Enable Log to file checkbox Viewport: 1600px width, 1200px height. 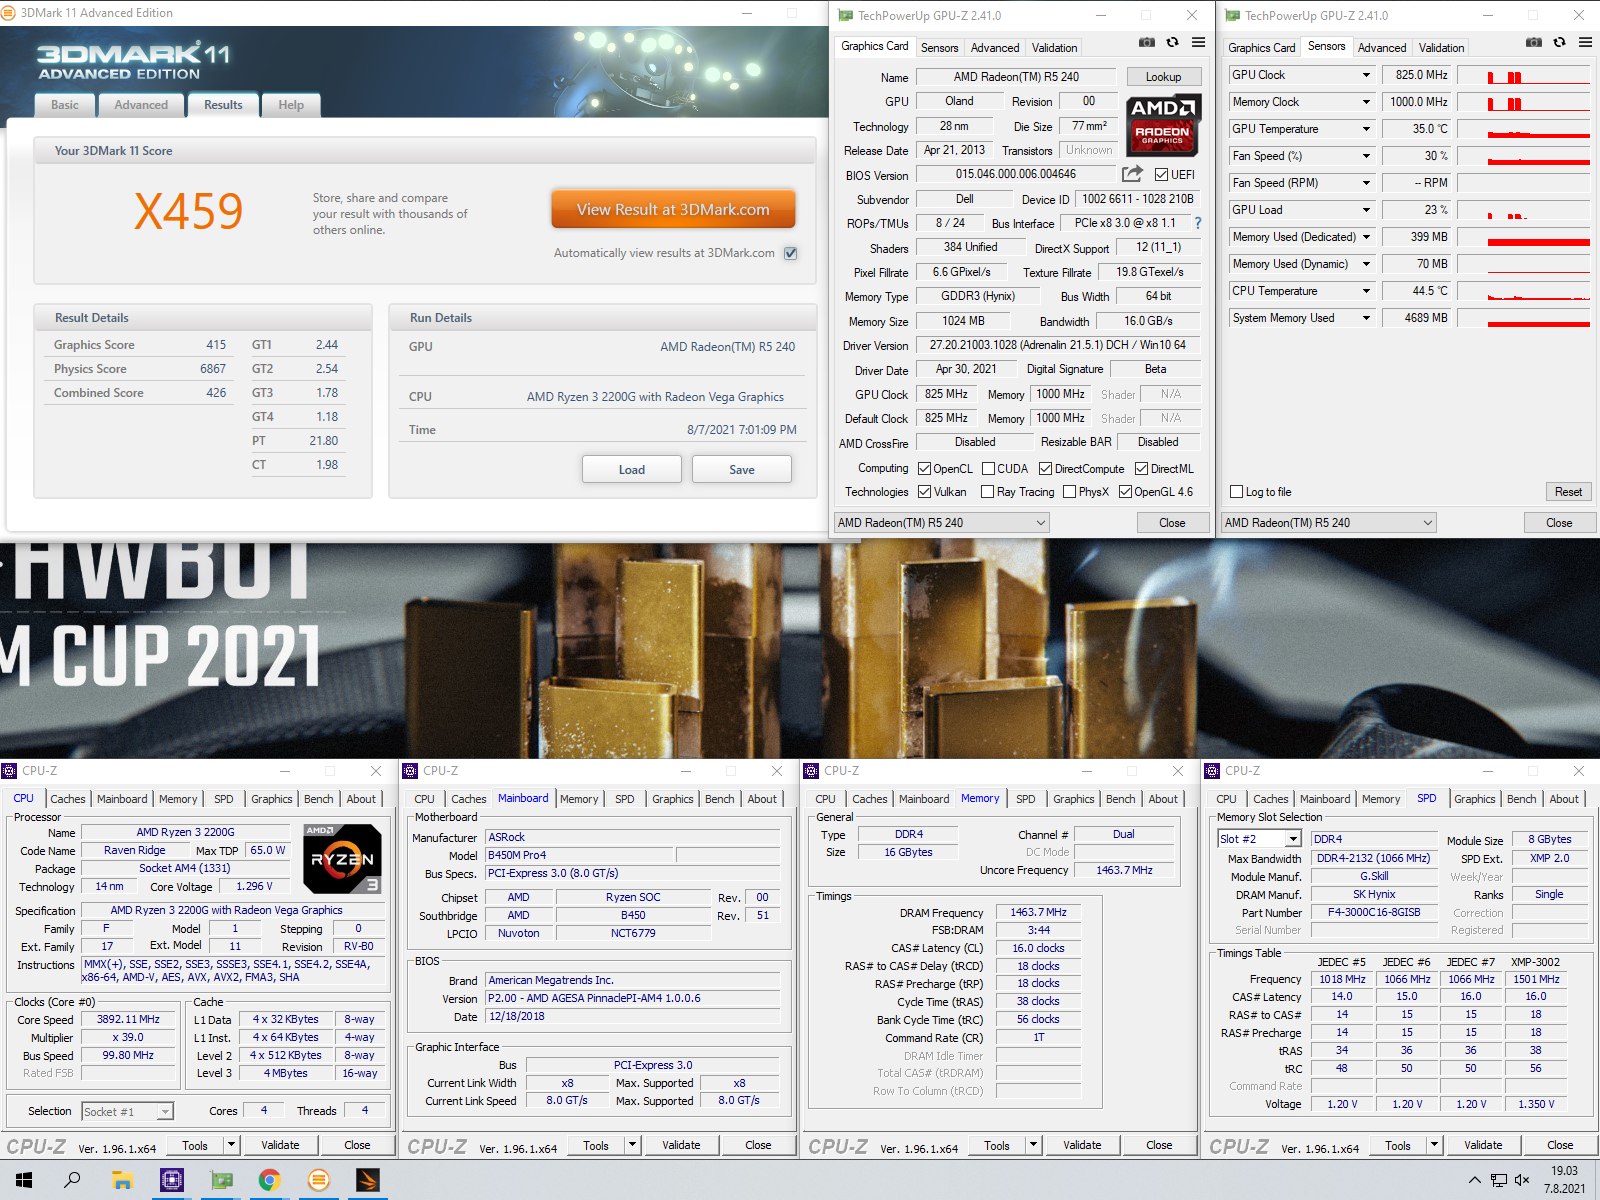[1237, 492]
